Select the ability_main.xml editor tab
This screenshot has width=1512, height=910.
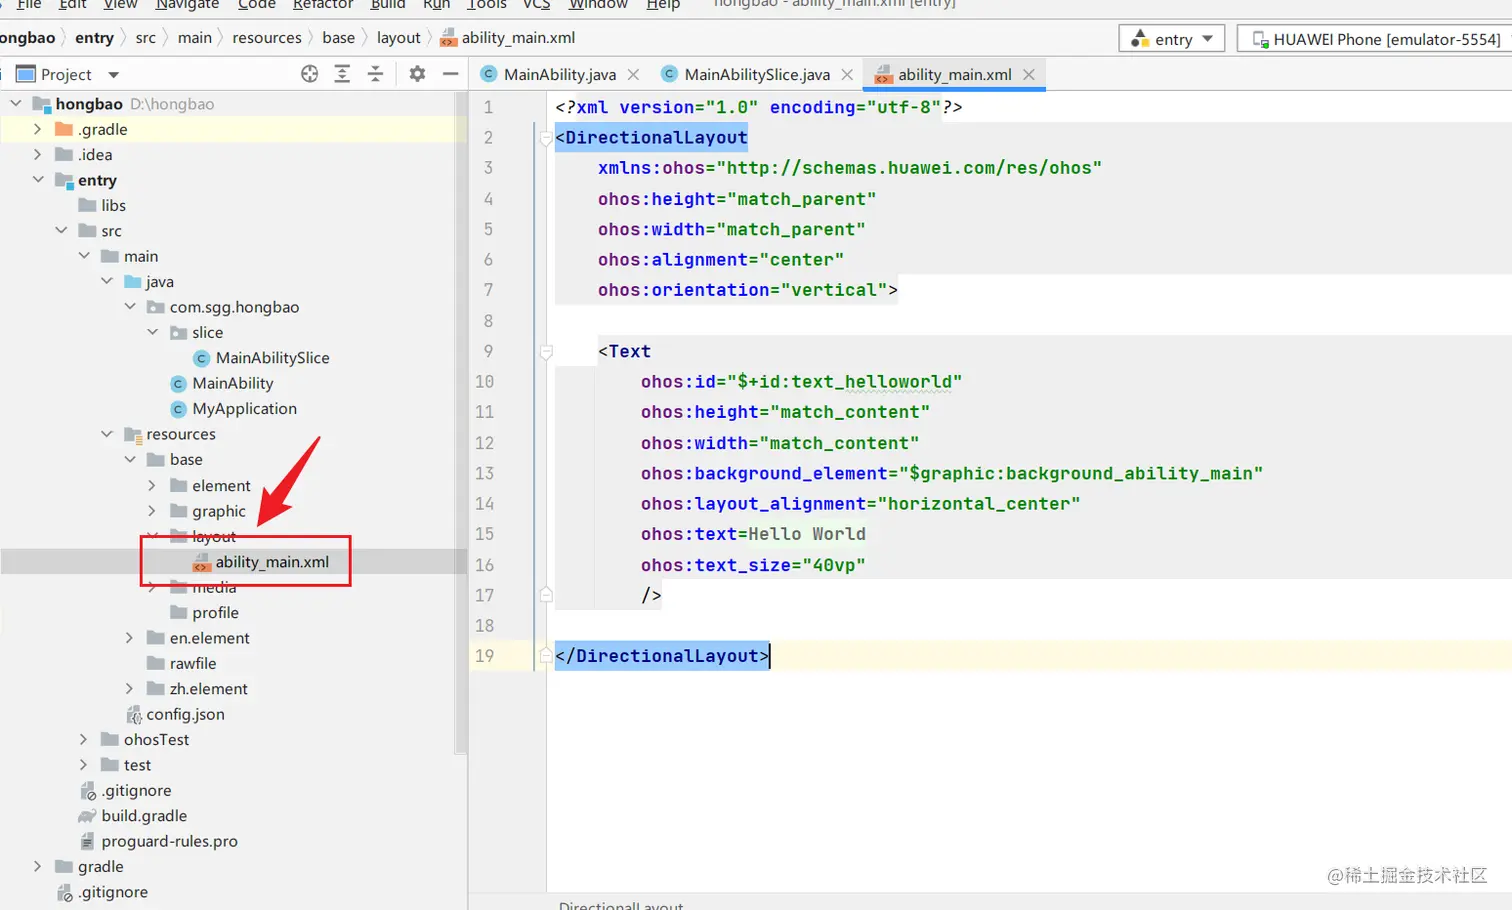coord(954,75)
